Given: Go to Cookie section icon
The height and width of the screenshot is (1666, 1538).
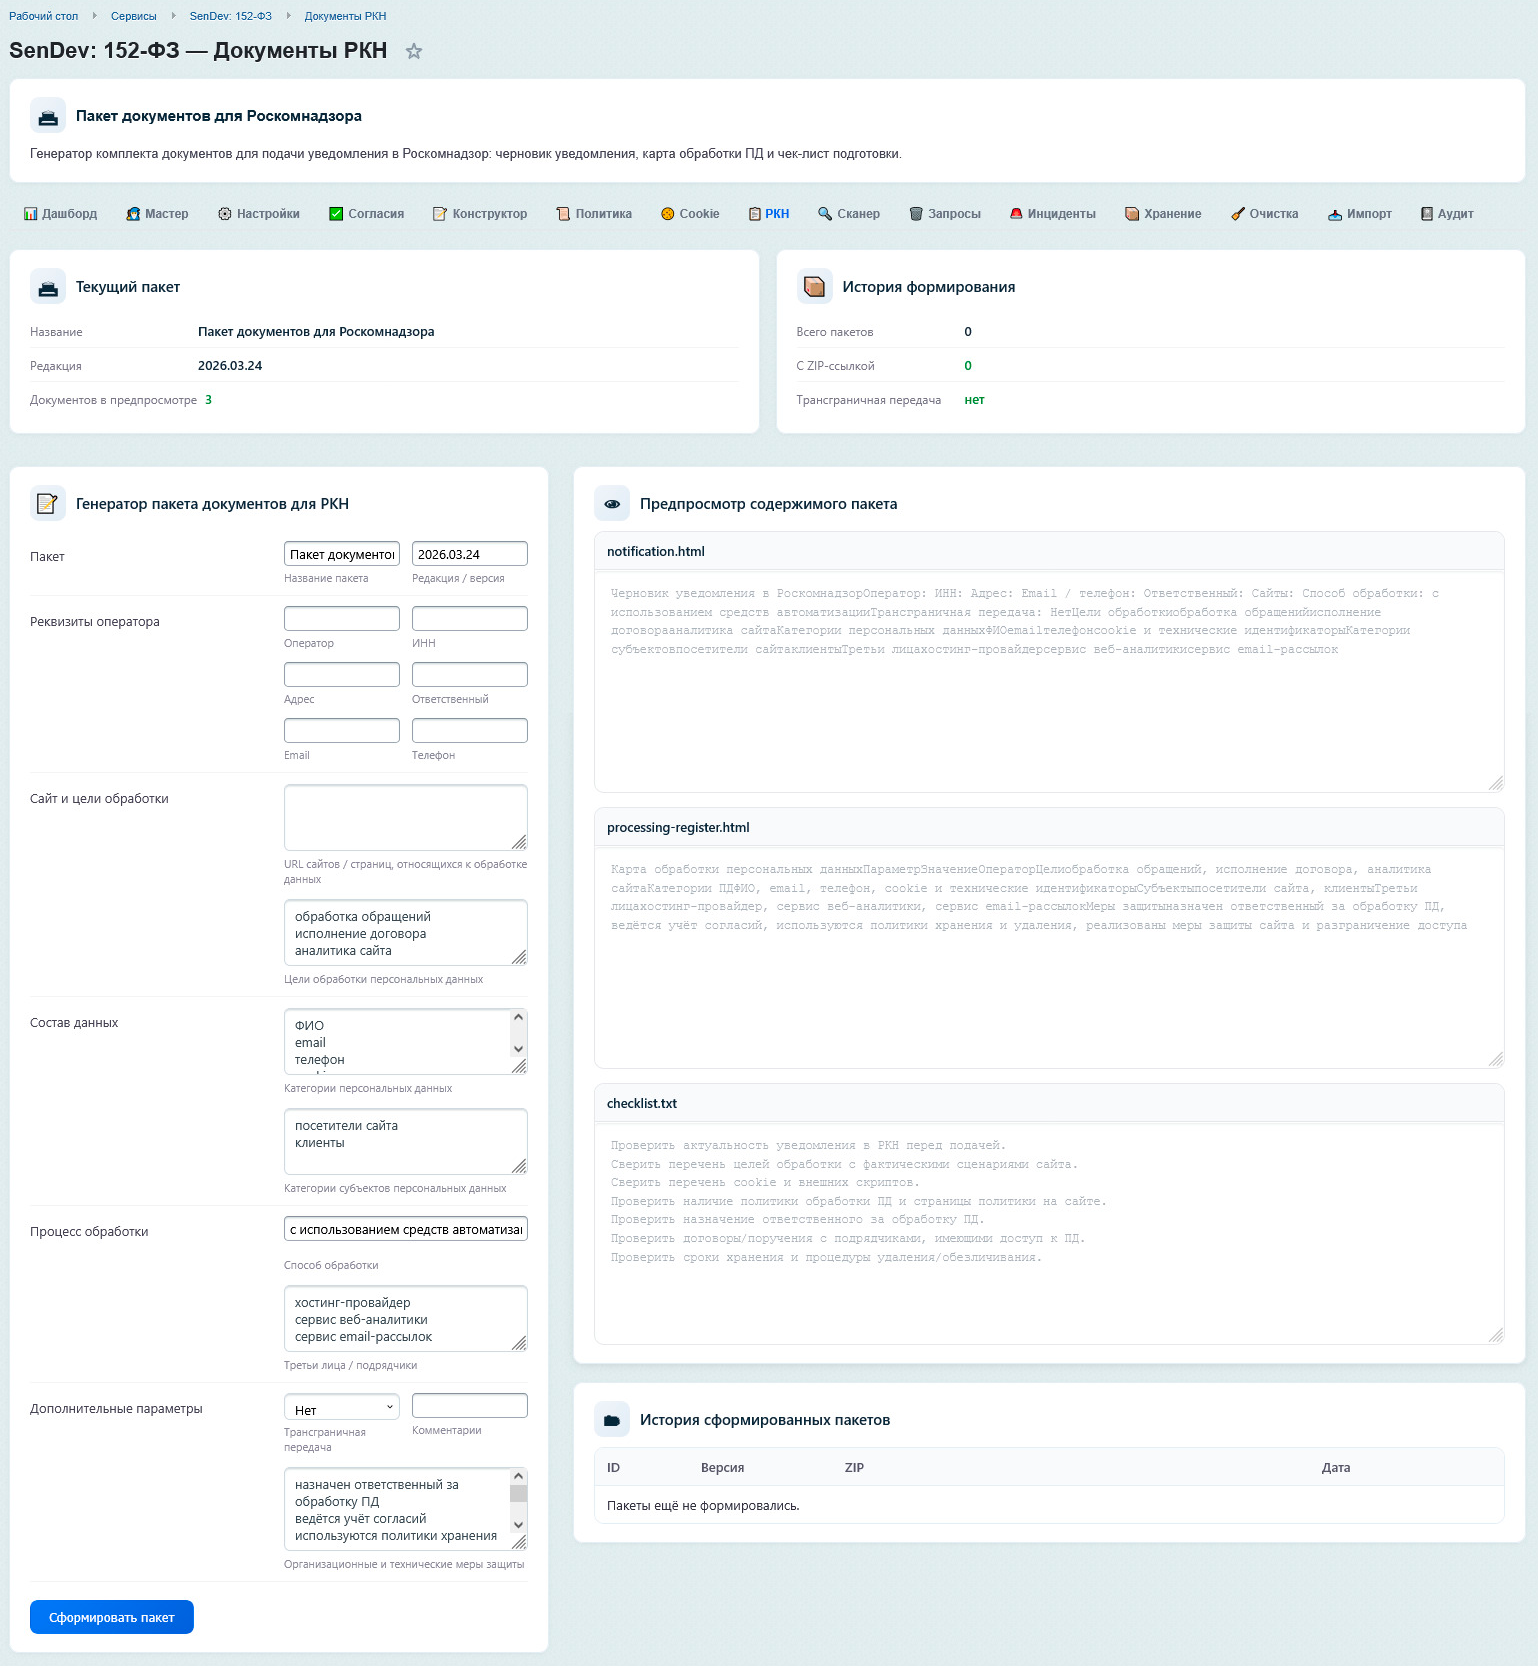Looking at the screenshot, I should [x=667, y=214].
